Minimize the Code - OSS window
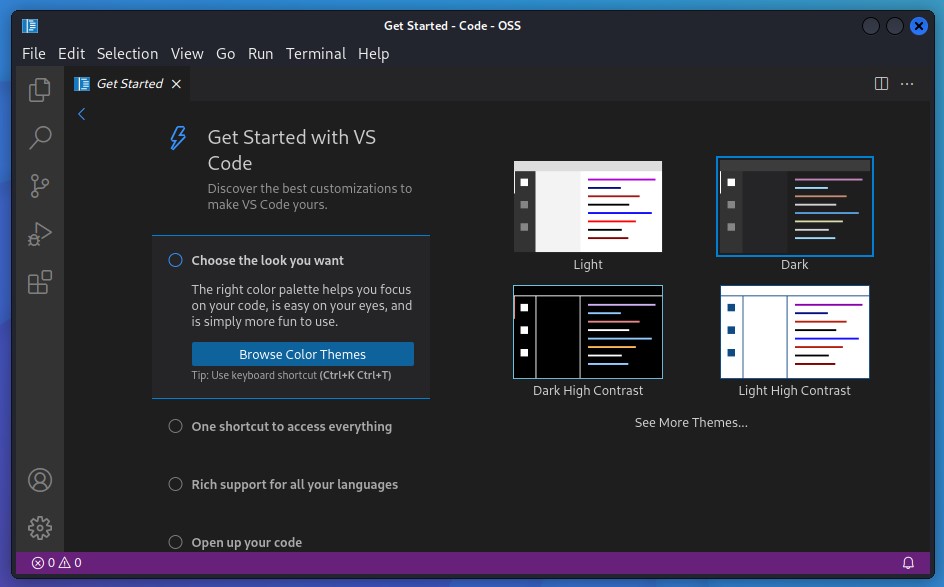 [871, 26]
